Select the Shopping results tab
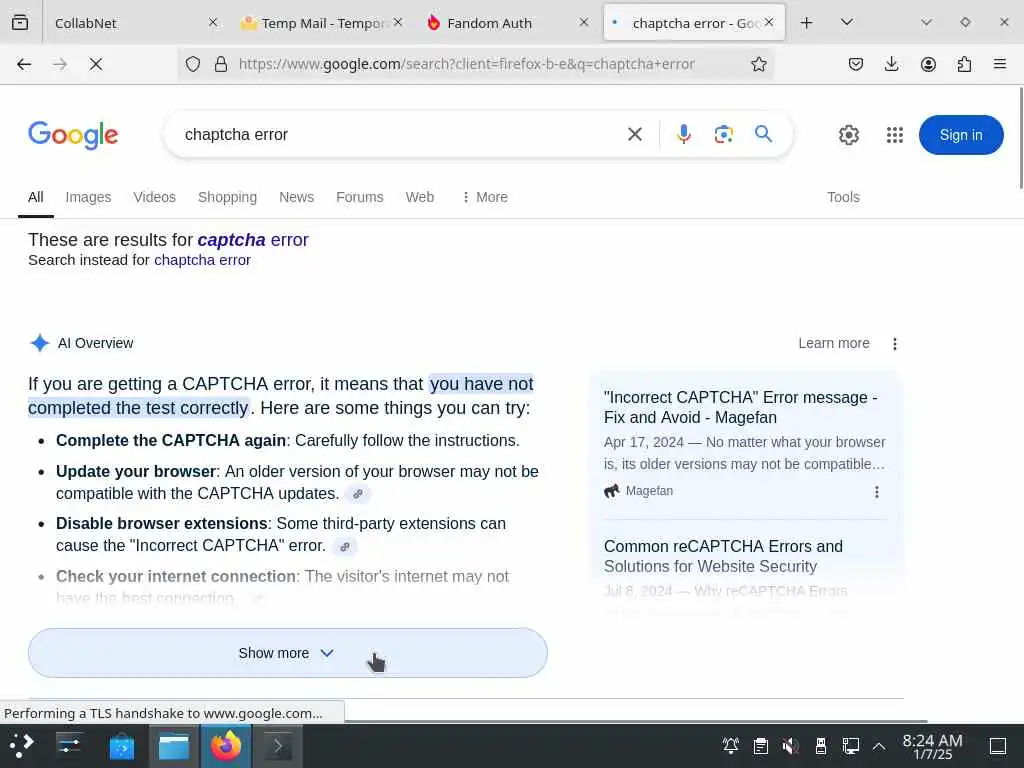The image size is (1024, 768). tap(227, 197)
